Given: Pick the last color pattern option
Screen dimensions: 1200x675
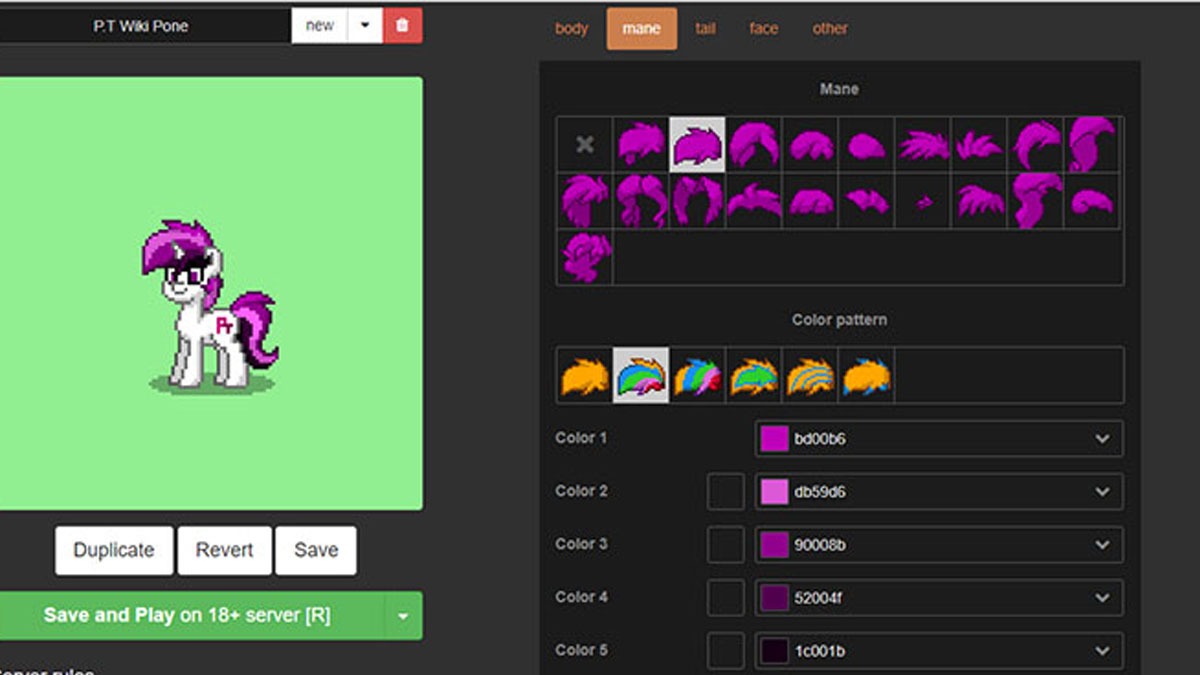Looking at the screenshot, I should 866,375.
